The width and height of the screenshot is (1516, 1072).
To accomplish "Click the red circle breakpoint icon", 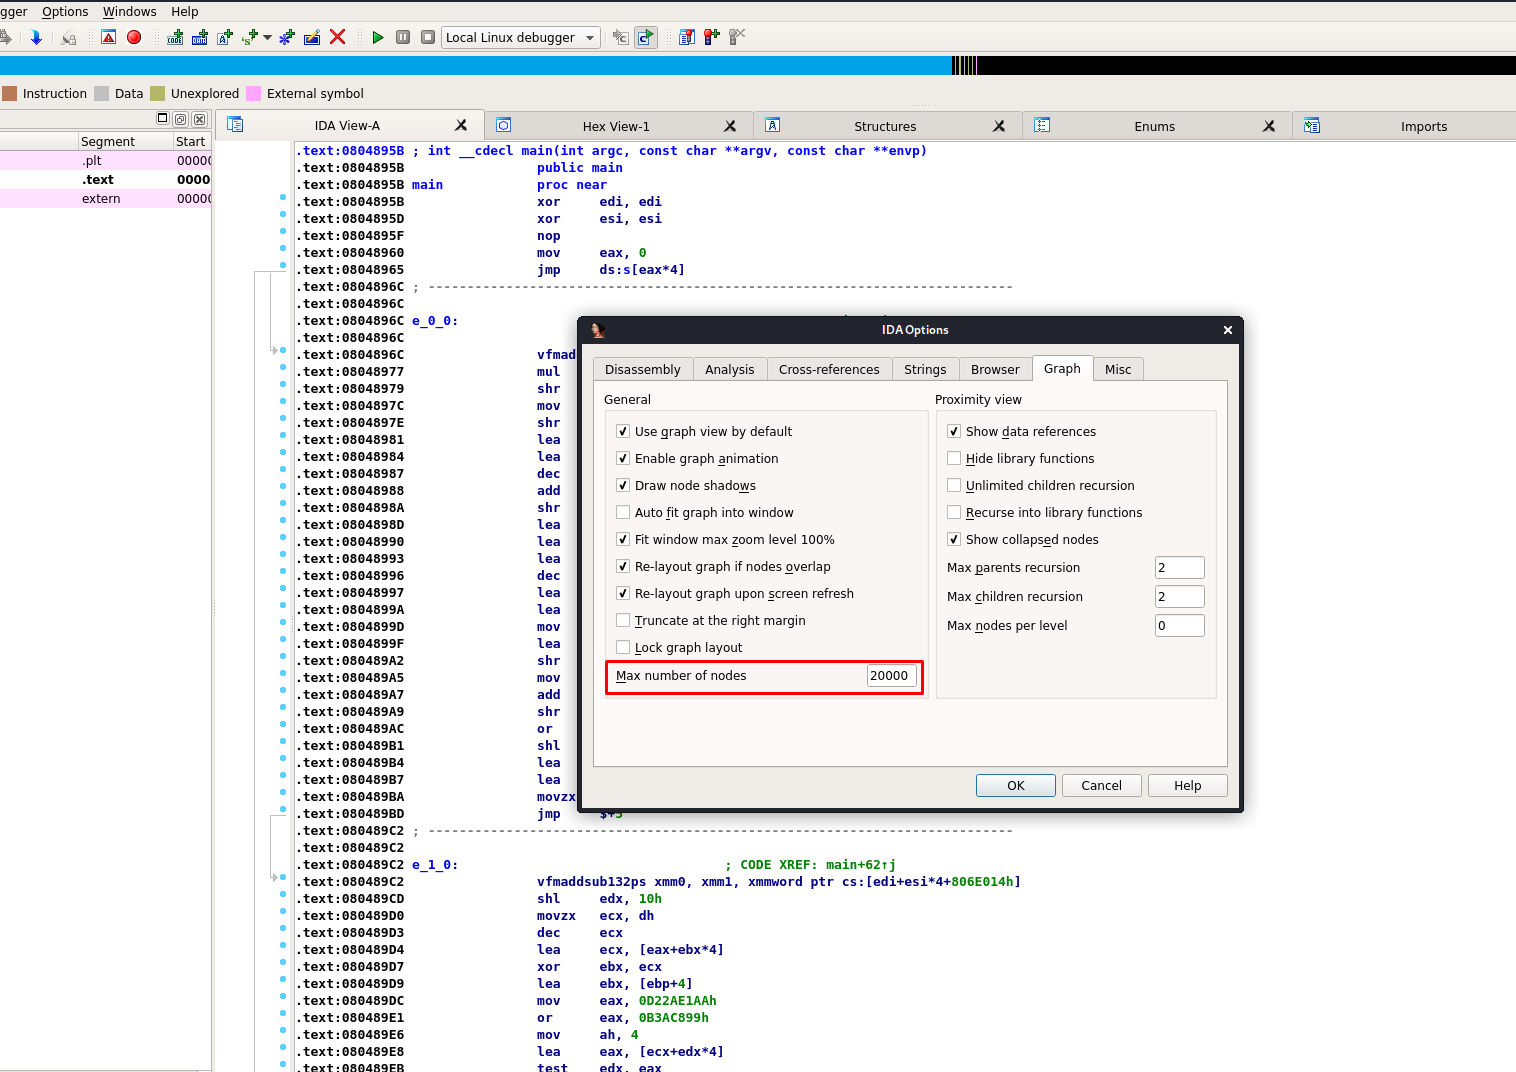I will click(134, 37).
